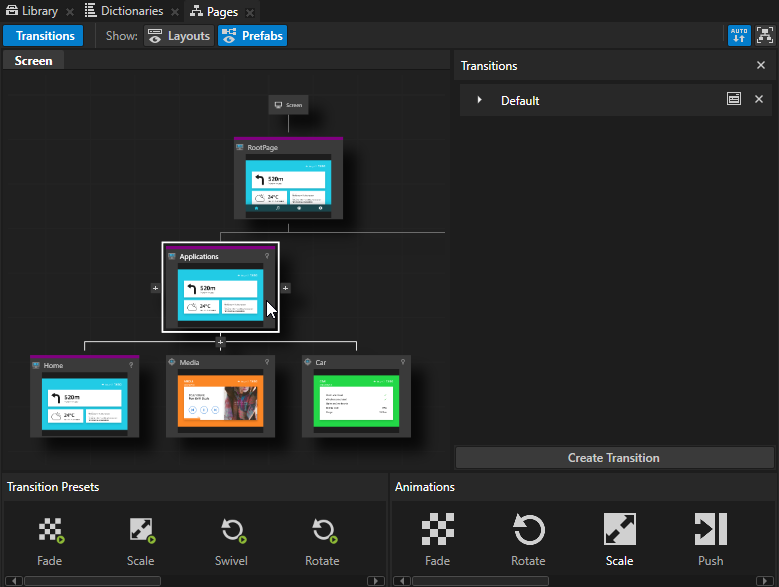The height and width of the screenshot is (587, 779).
Task: Select the Swivel transition preset icon
Action: [x=231, y=531]
